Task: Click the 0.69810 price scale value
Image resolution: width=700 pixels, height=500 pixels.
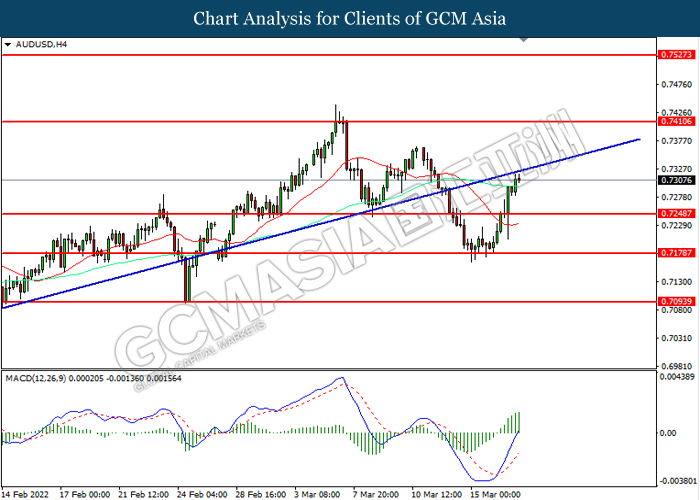Action: pyautogui.click(x=676, y=367)
